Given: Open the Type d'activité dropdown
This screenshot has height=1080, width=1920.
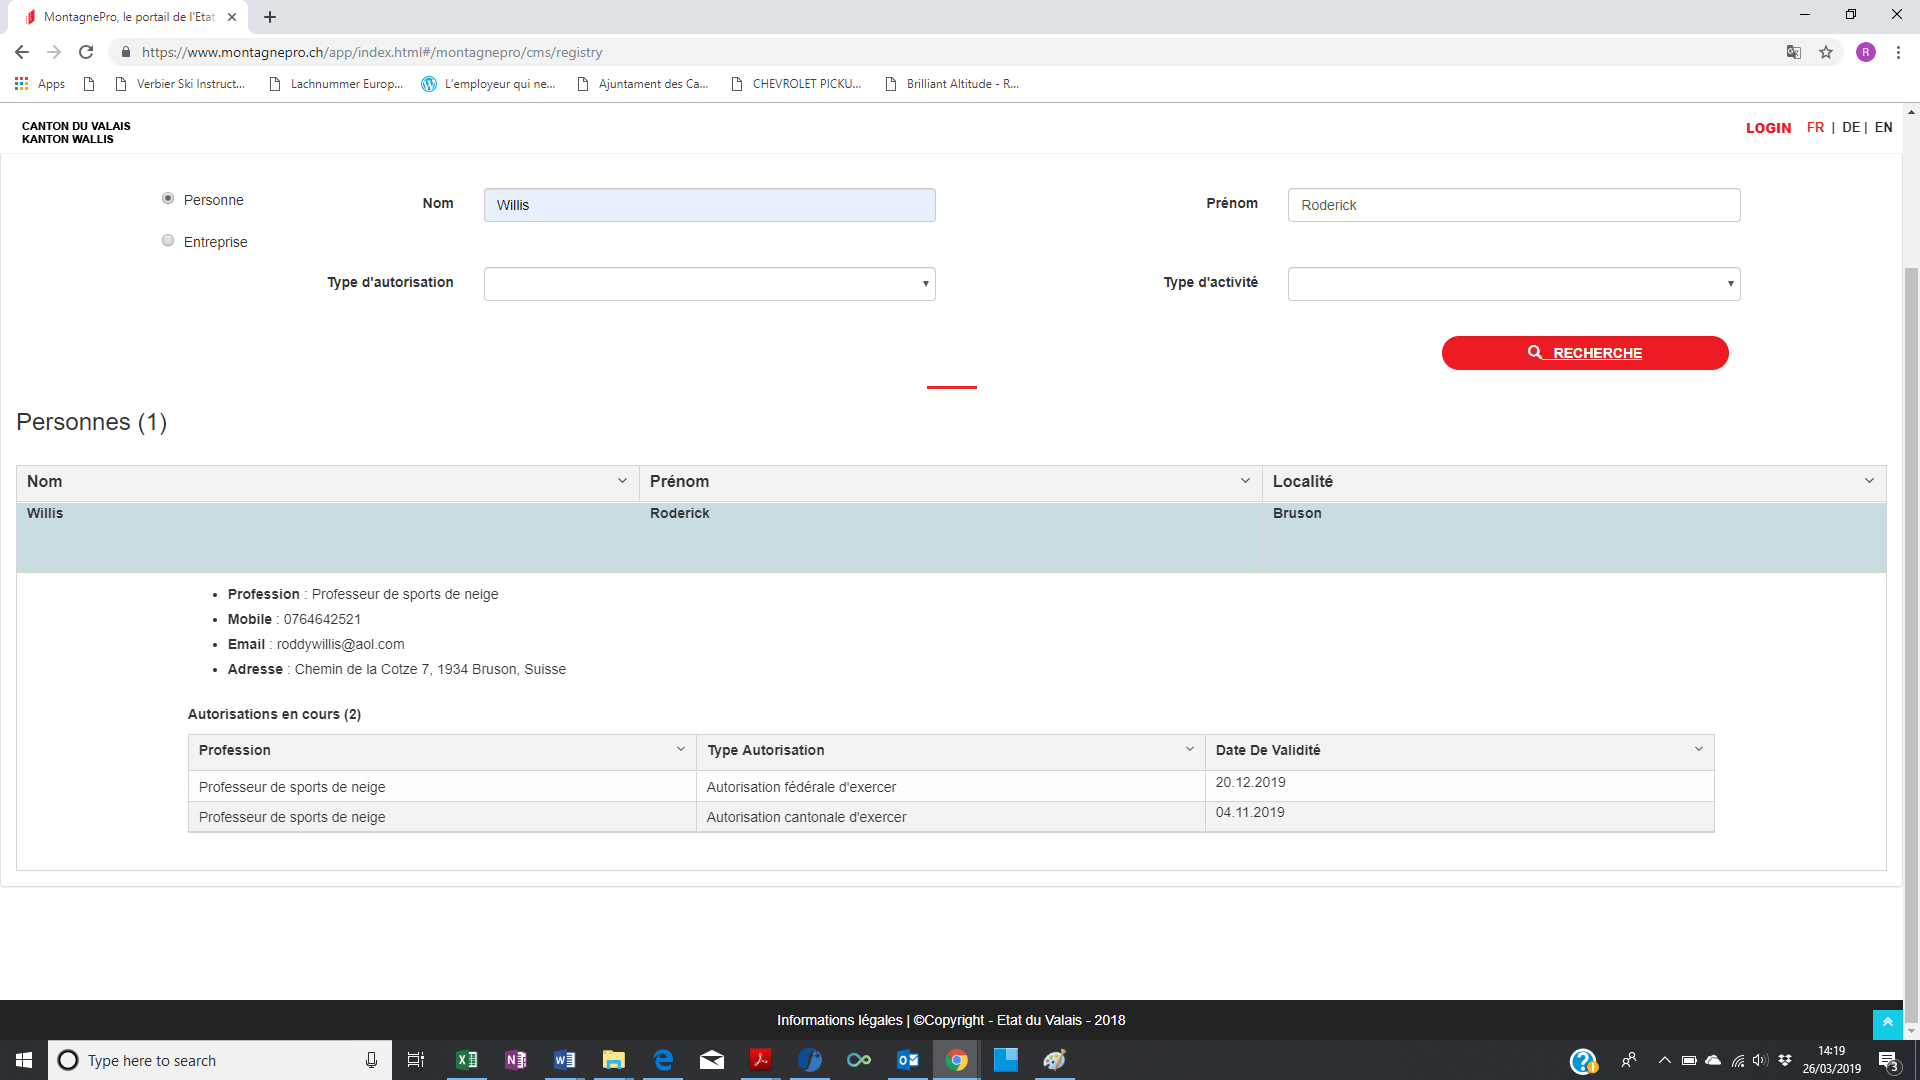Looking at the screenshot, I should tap(1513, 284).
